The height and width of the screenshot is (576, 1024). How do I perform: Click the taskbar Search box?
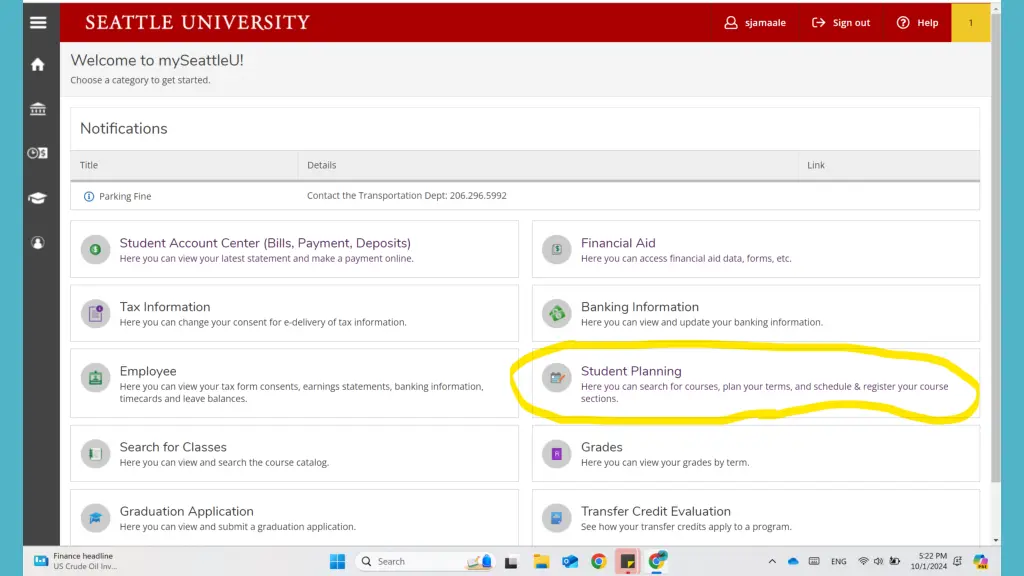click(424, 561)
